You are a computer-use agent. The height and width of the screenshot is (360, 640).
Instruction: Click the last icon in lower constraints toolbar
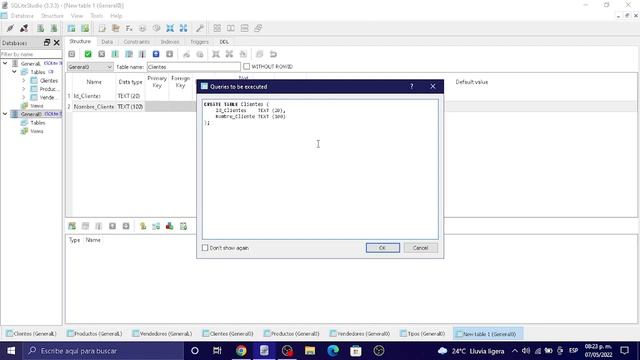click(183, 226)
